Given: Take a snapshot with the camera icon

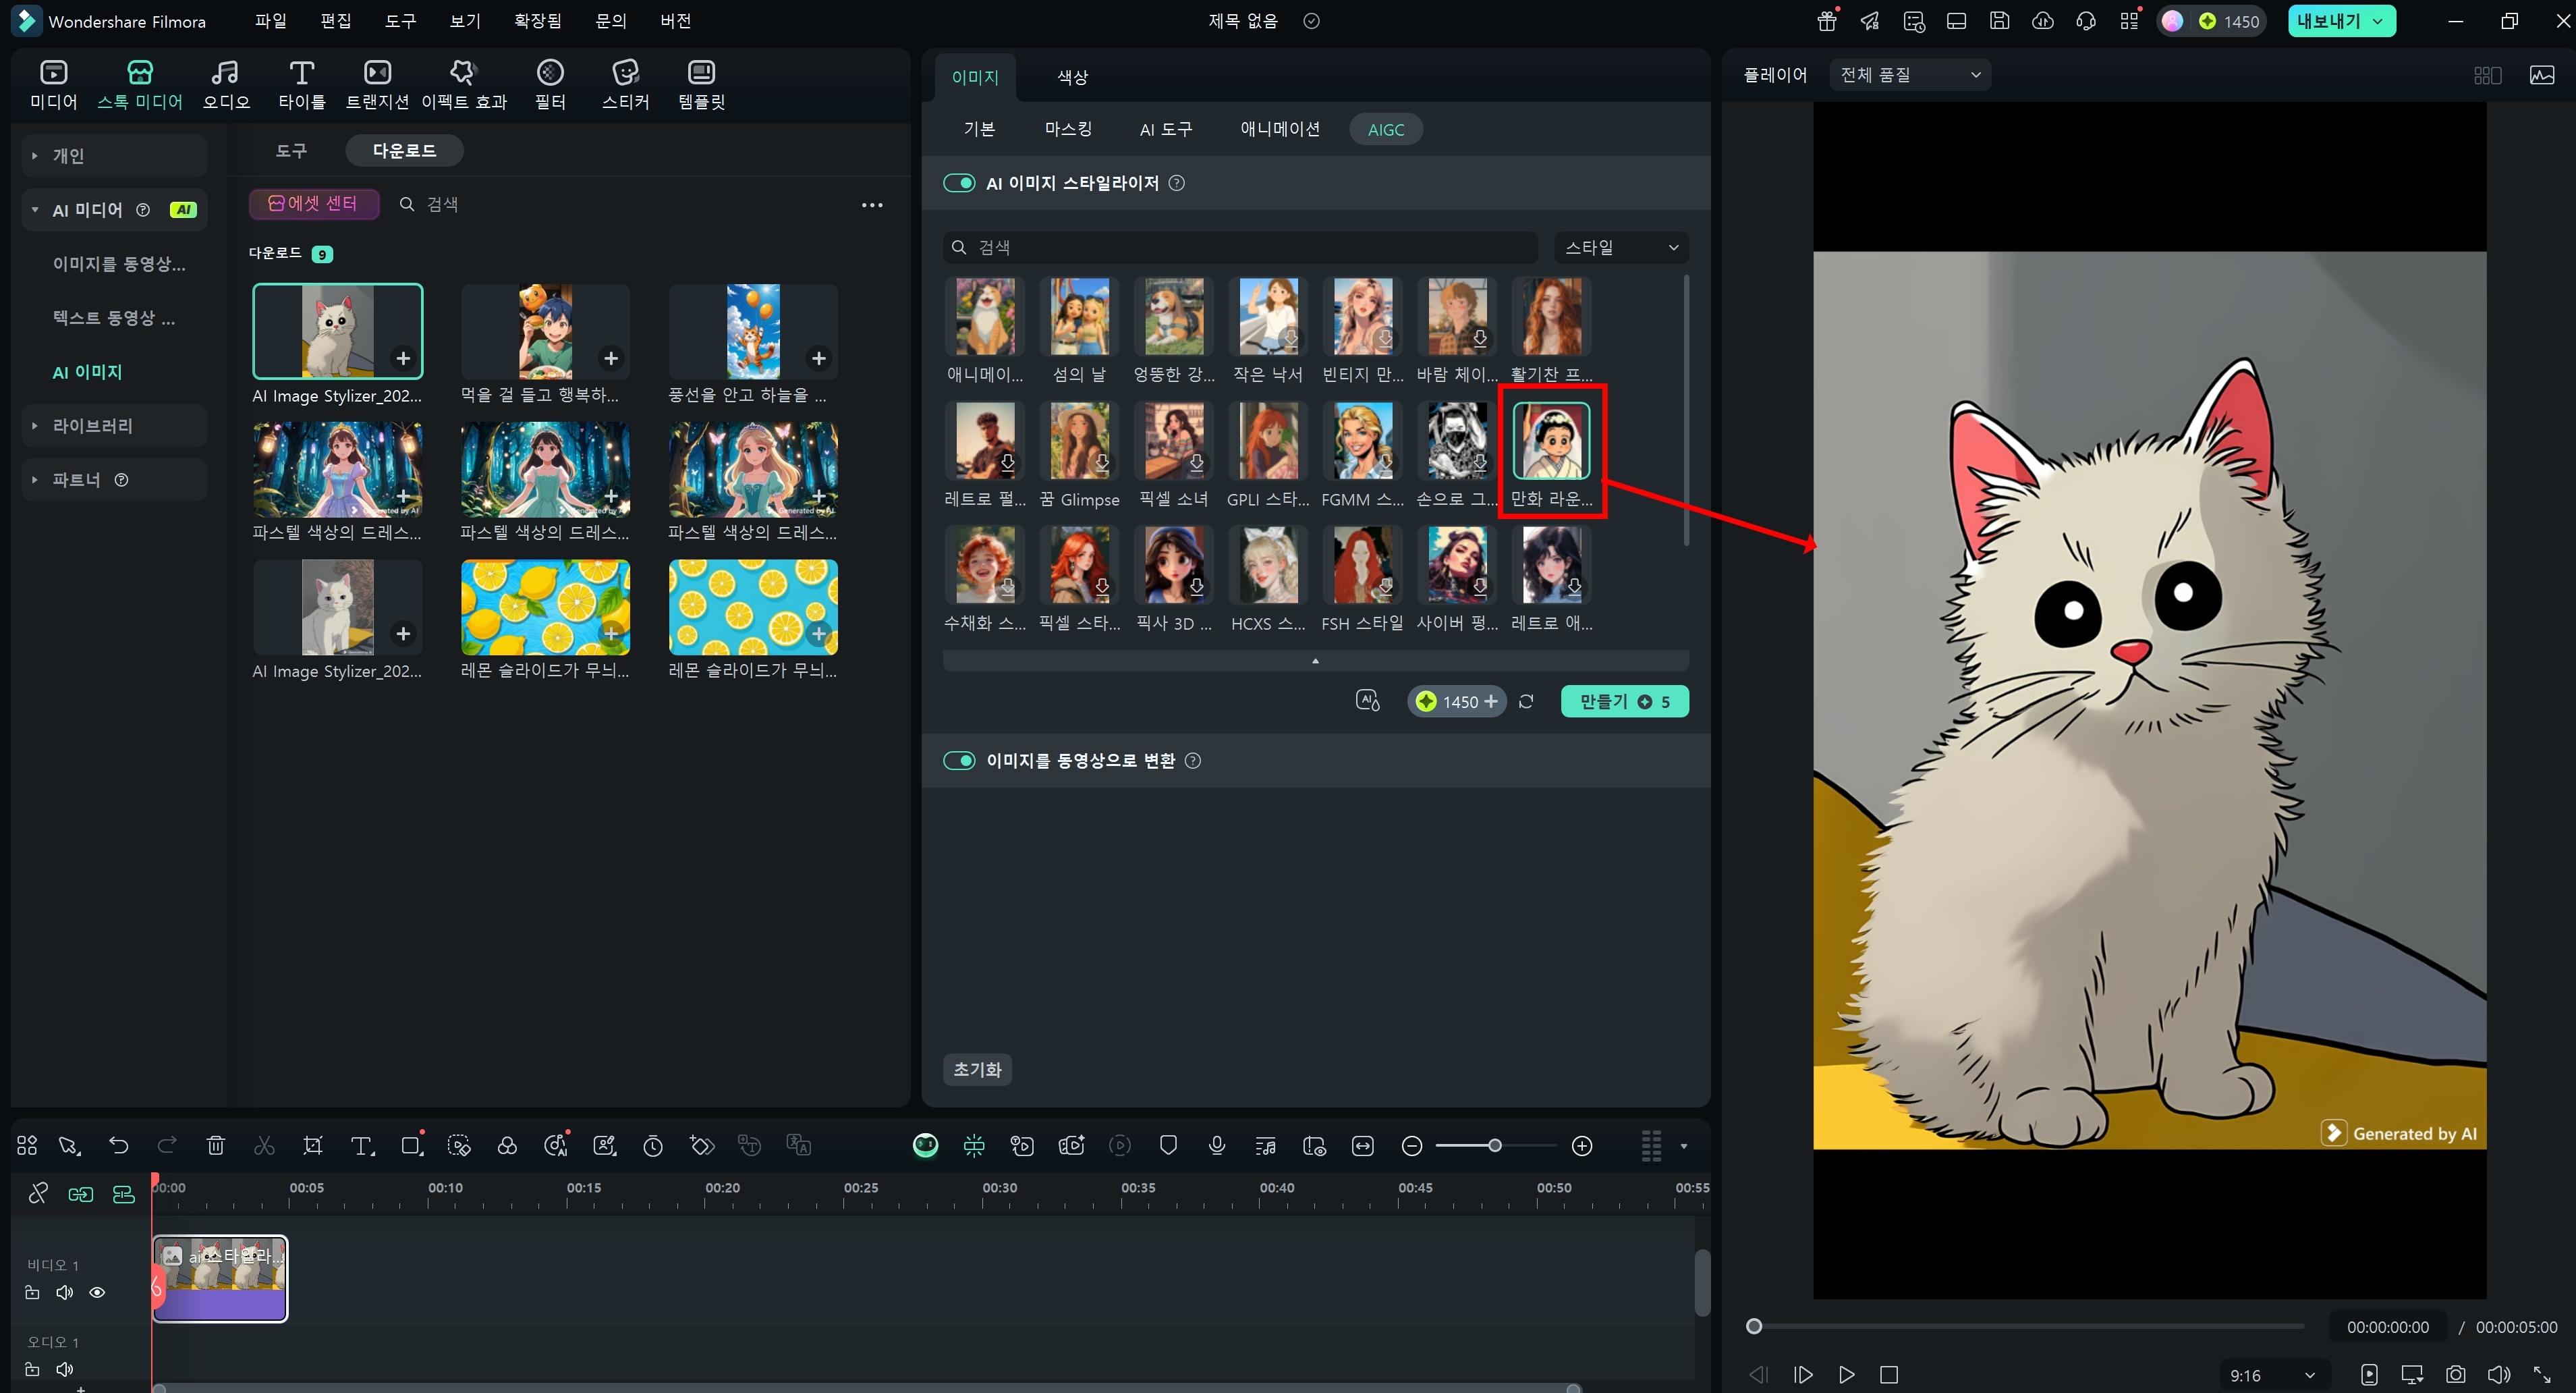Looking at the screenshot, I should tap(2455, 1375).
